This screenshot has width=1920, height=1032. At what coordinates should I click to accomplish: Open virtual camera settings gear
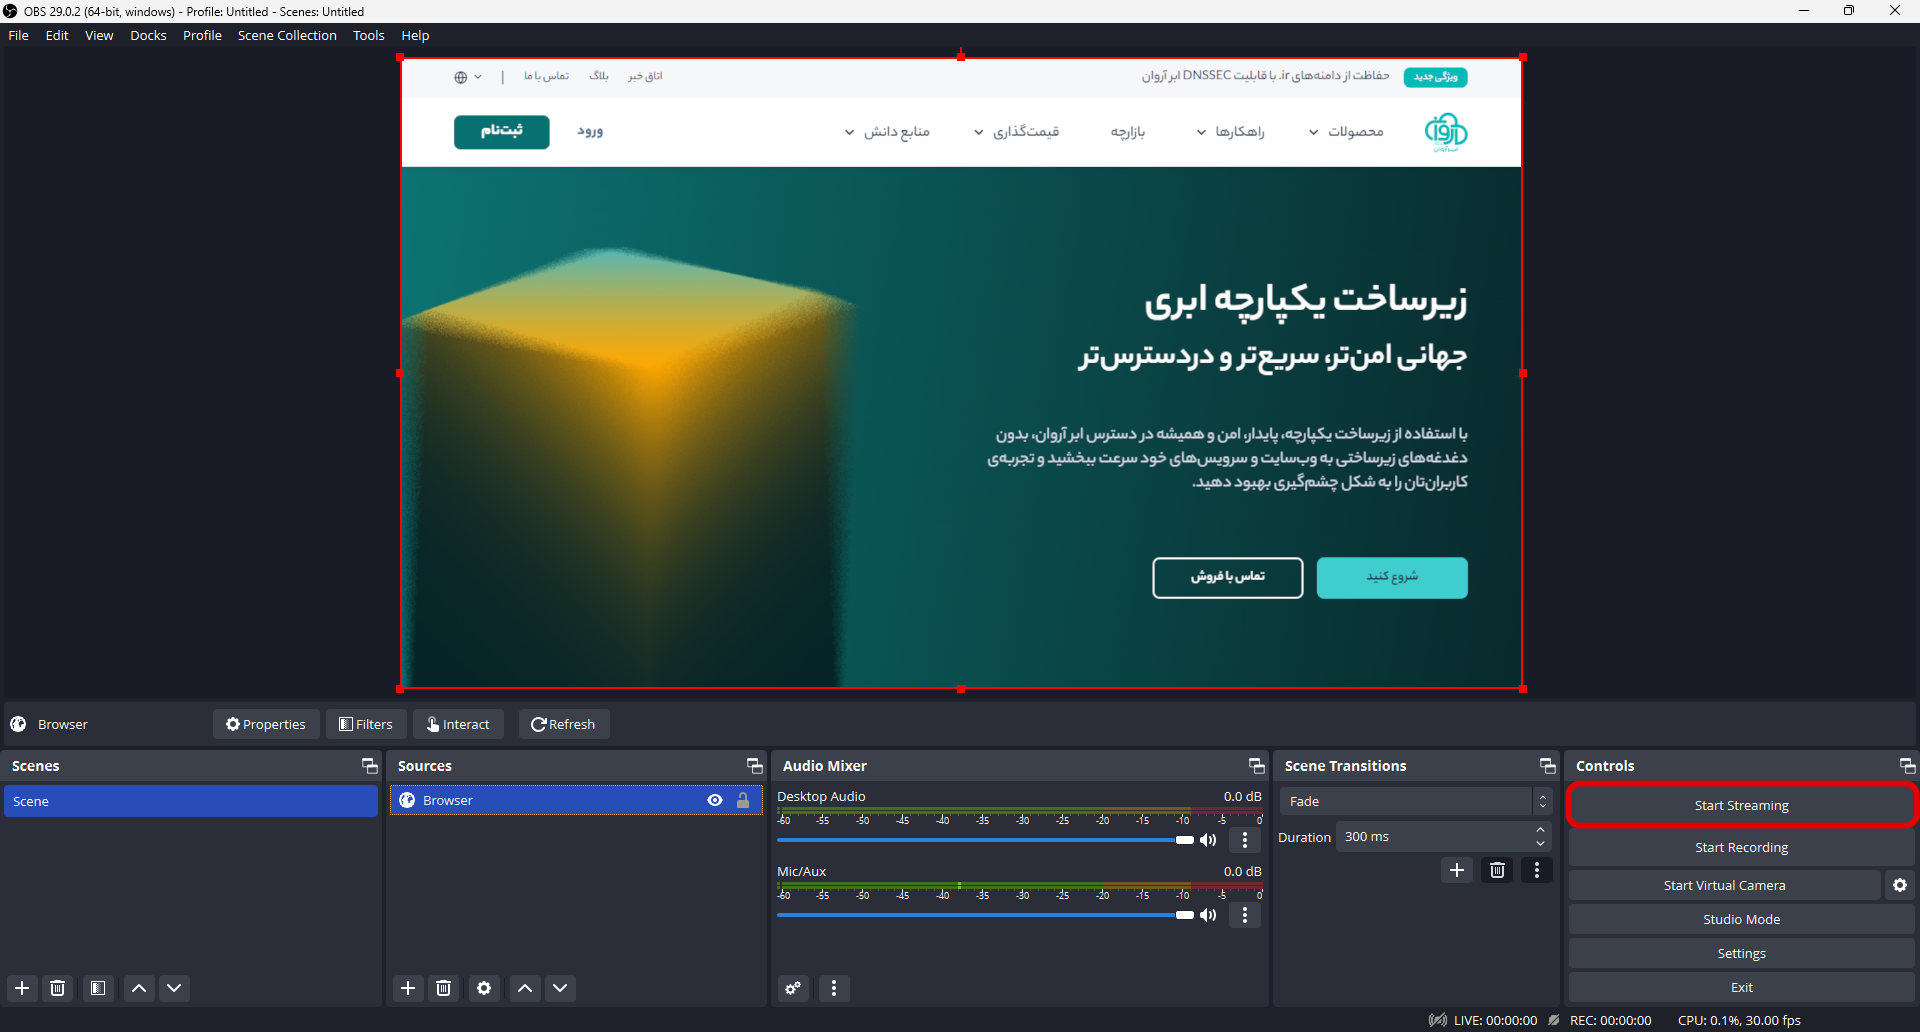pos(1900,885)
